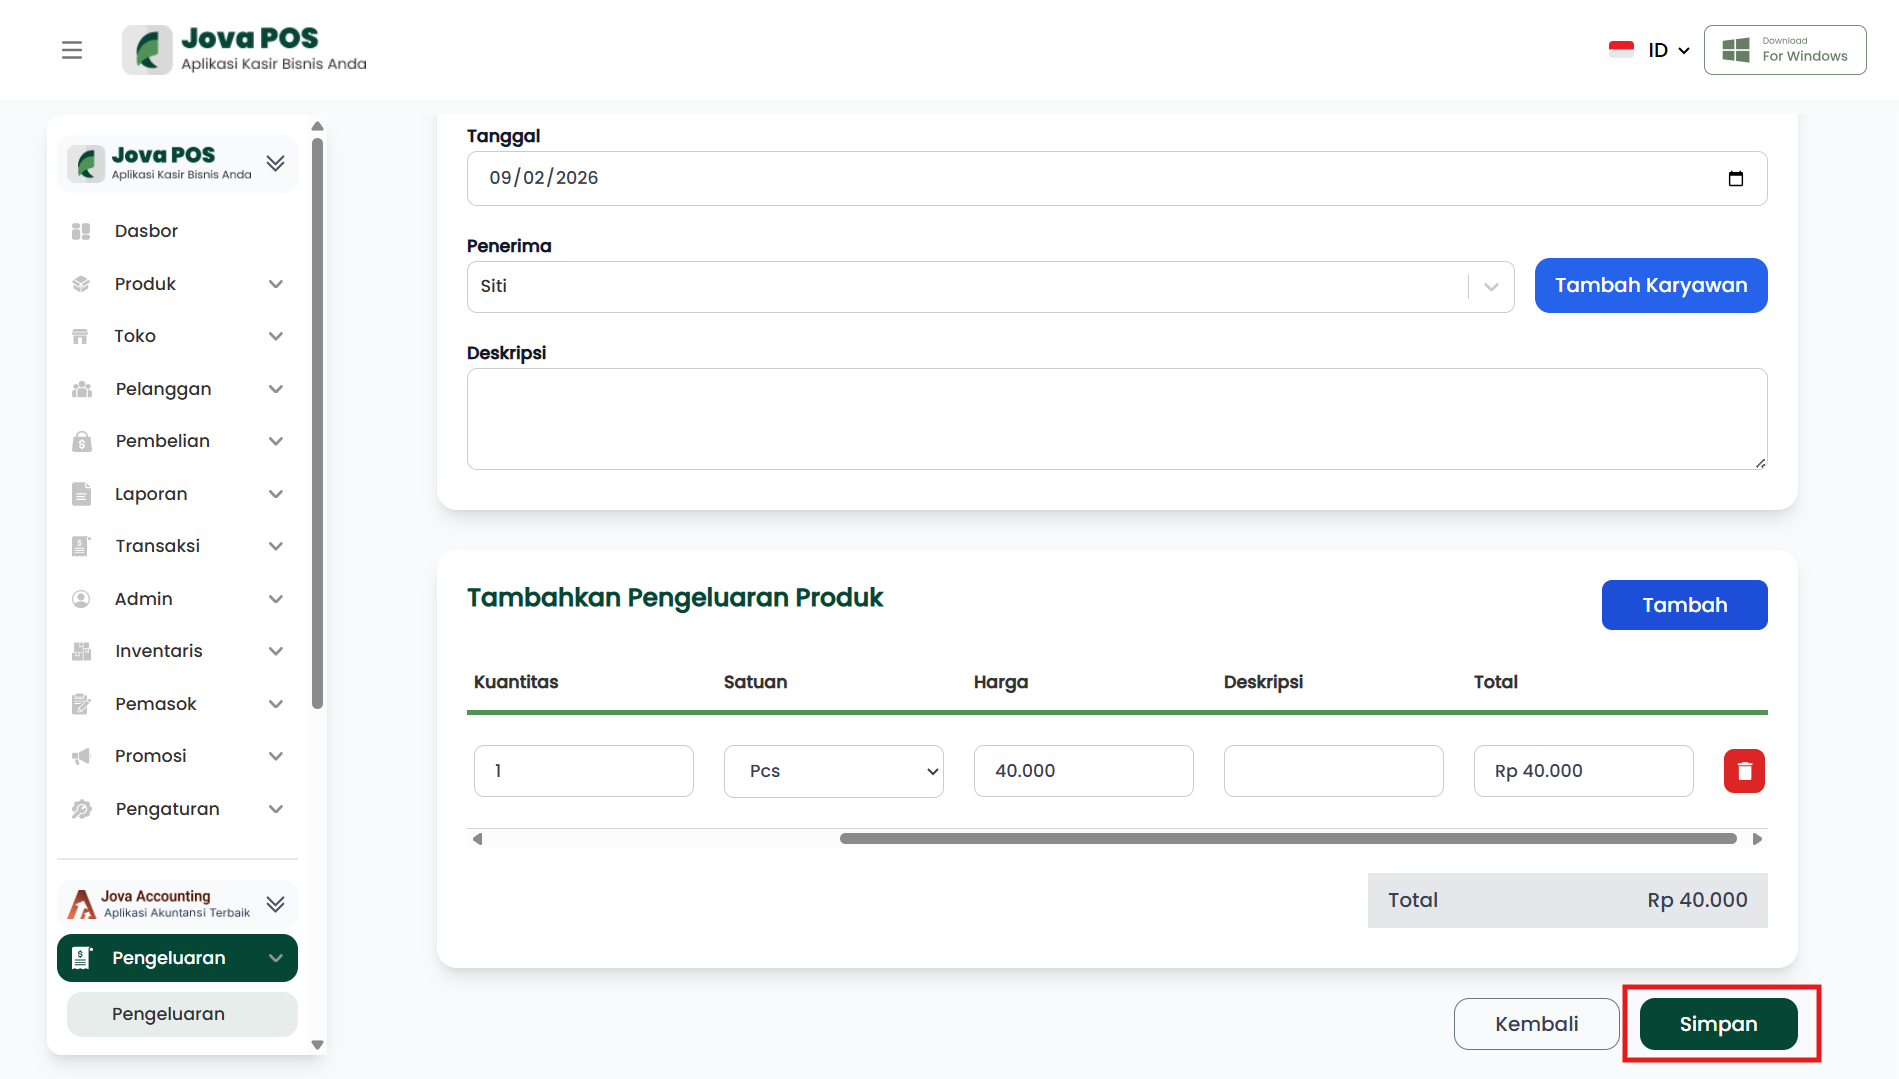Click the hamburger menu icon
The height and width of the screenshot is (1079, 1899).
click(x=72, y=50)
